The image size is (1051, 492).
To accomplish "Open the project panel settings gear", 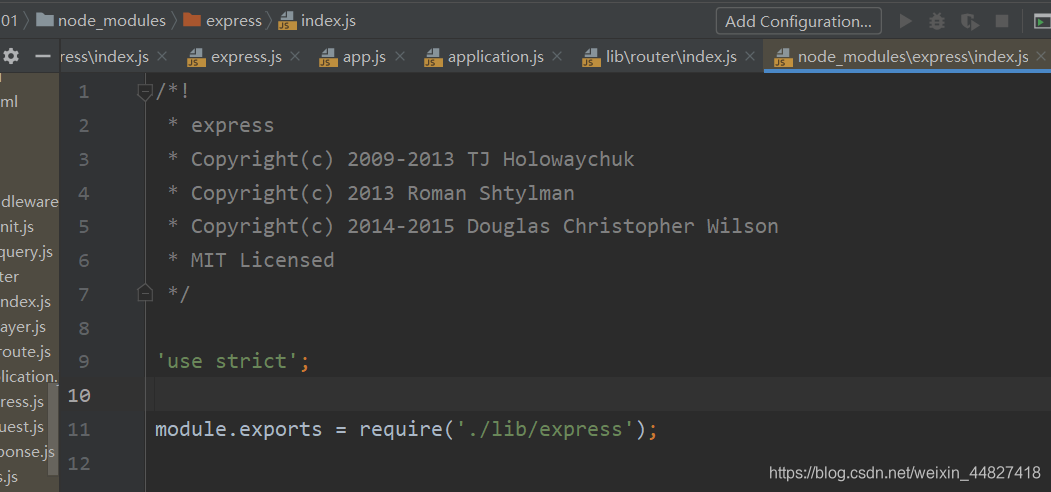I will click(11, 57).
